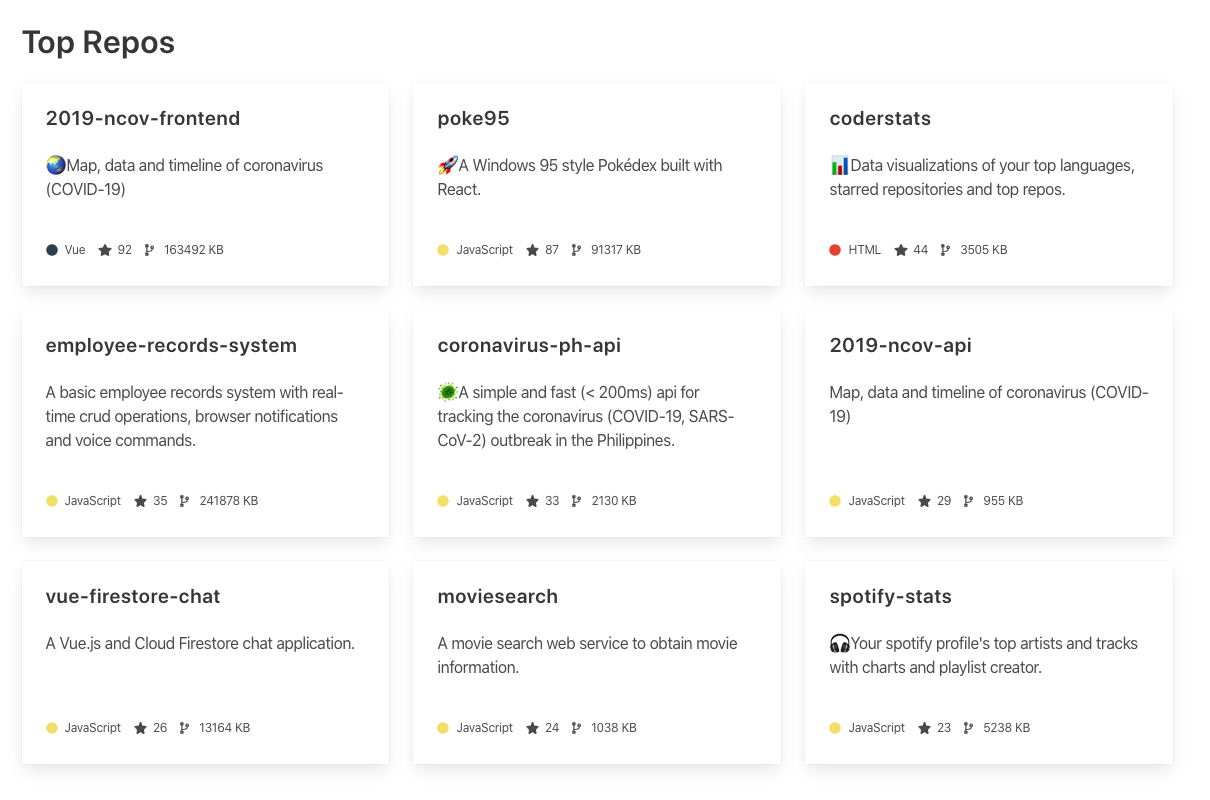This screenshot has height=800, width=1210.
Task: Click the fork icon on poke95
Action: [577, 250]
